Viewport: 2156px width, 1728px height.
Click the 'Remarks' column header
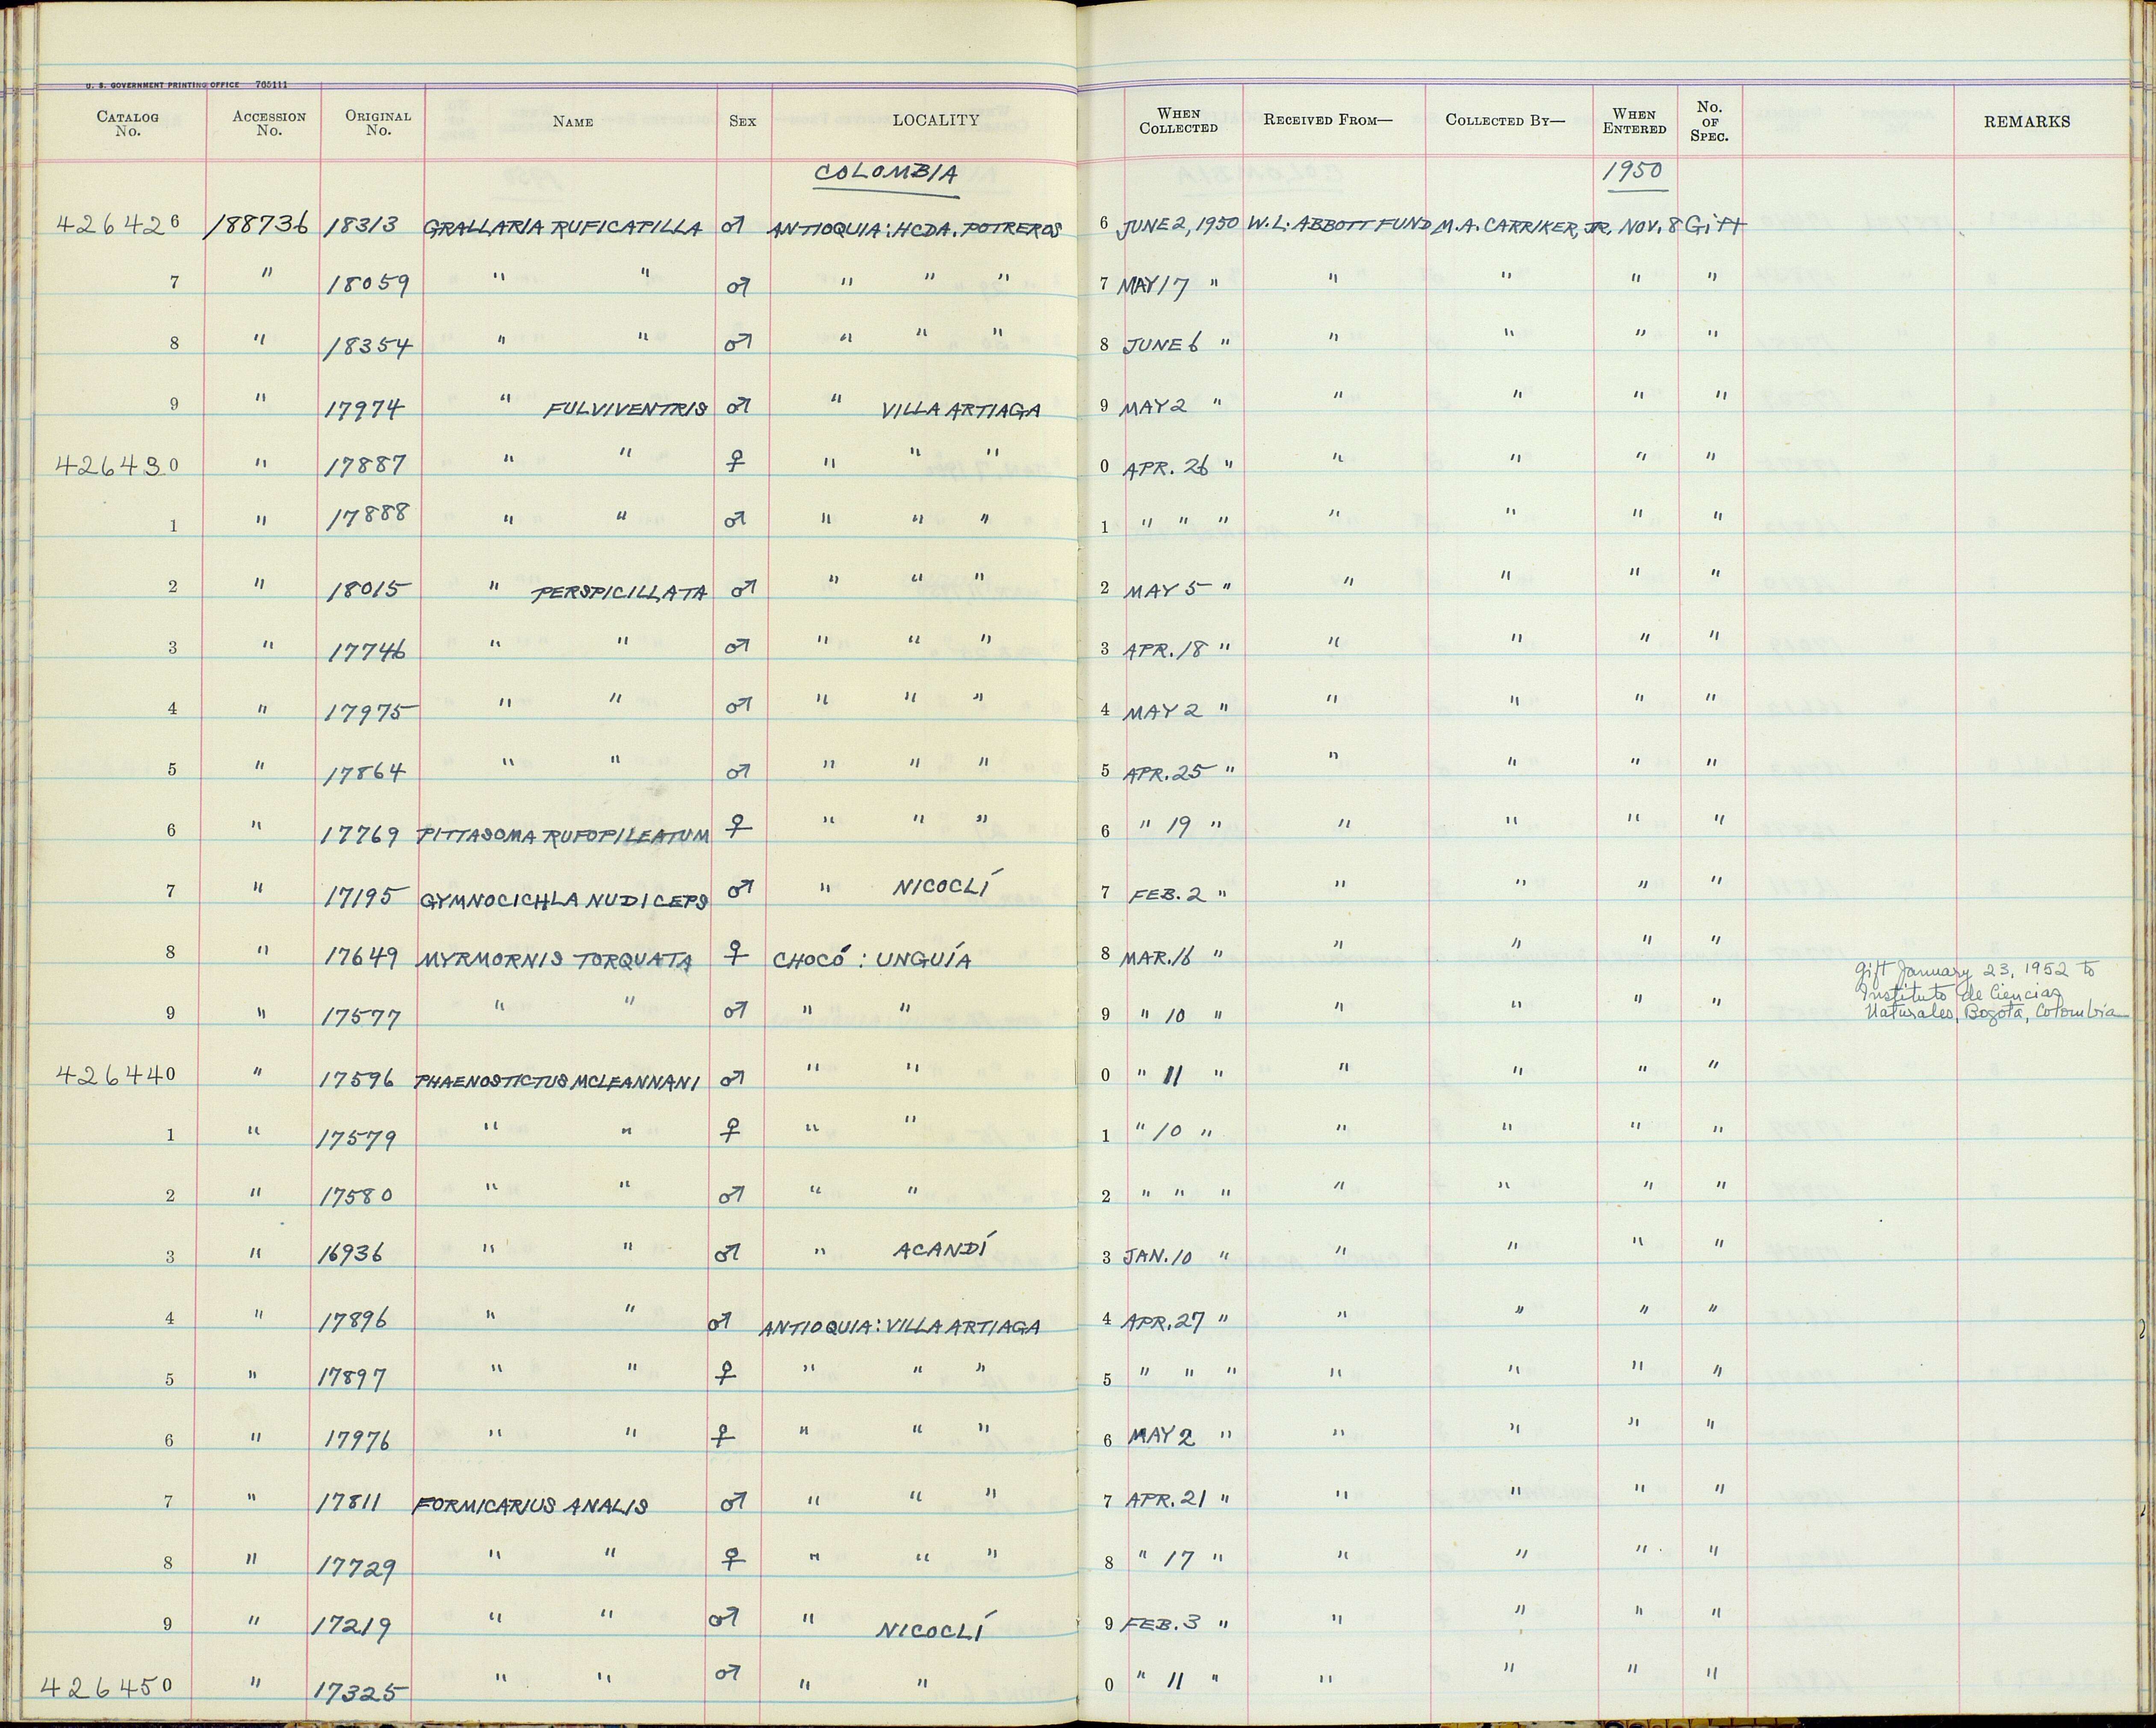[x=2027, y=121]
